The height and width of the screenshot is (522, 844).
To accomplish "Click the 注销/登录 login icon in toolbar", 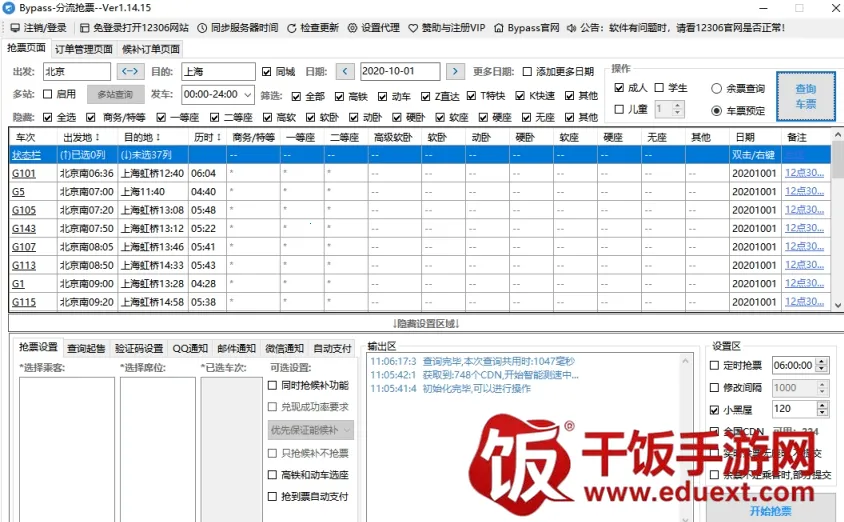I will [13, 28].
